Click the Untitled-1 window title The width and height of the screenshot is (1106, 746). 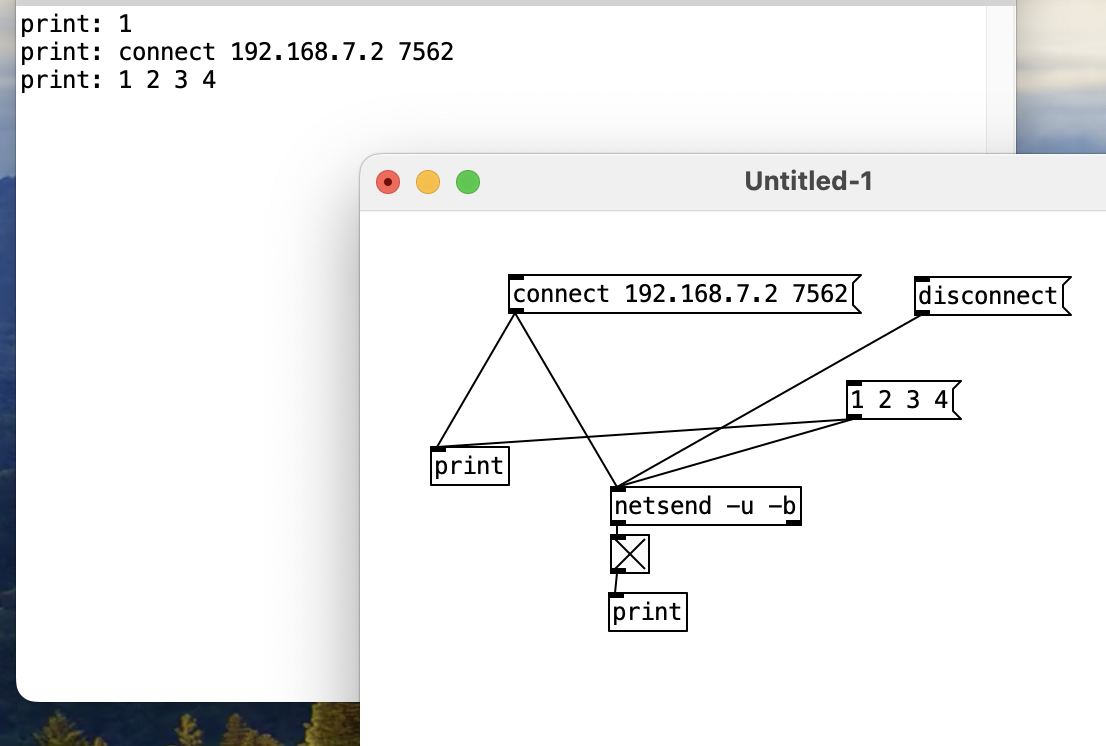coord(808,181)
